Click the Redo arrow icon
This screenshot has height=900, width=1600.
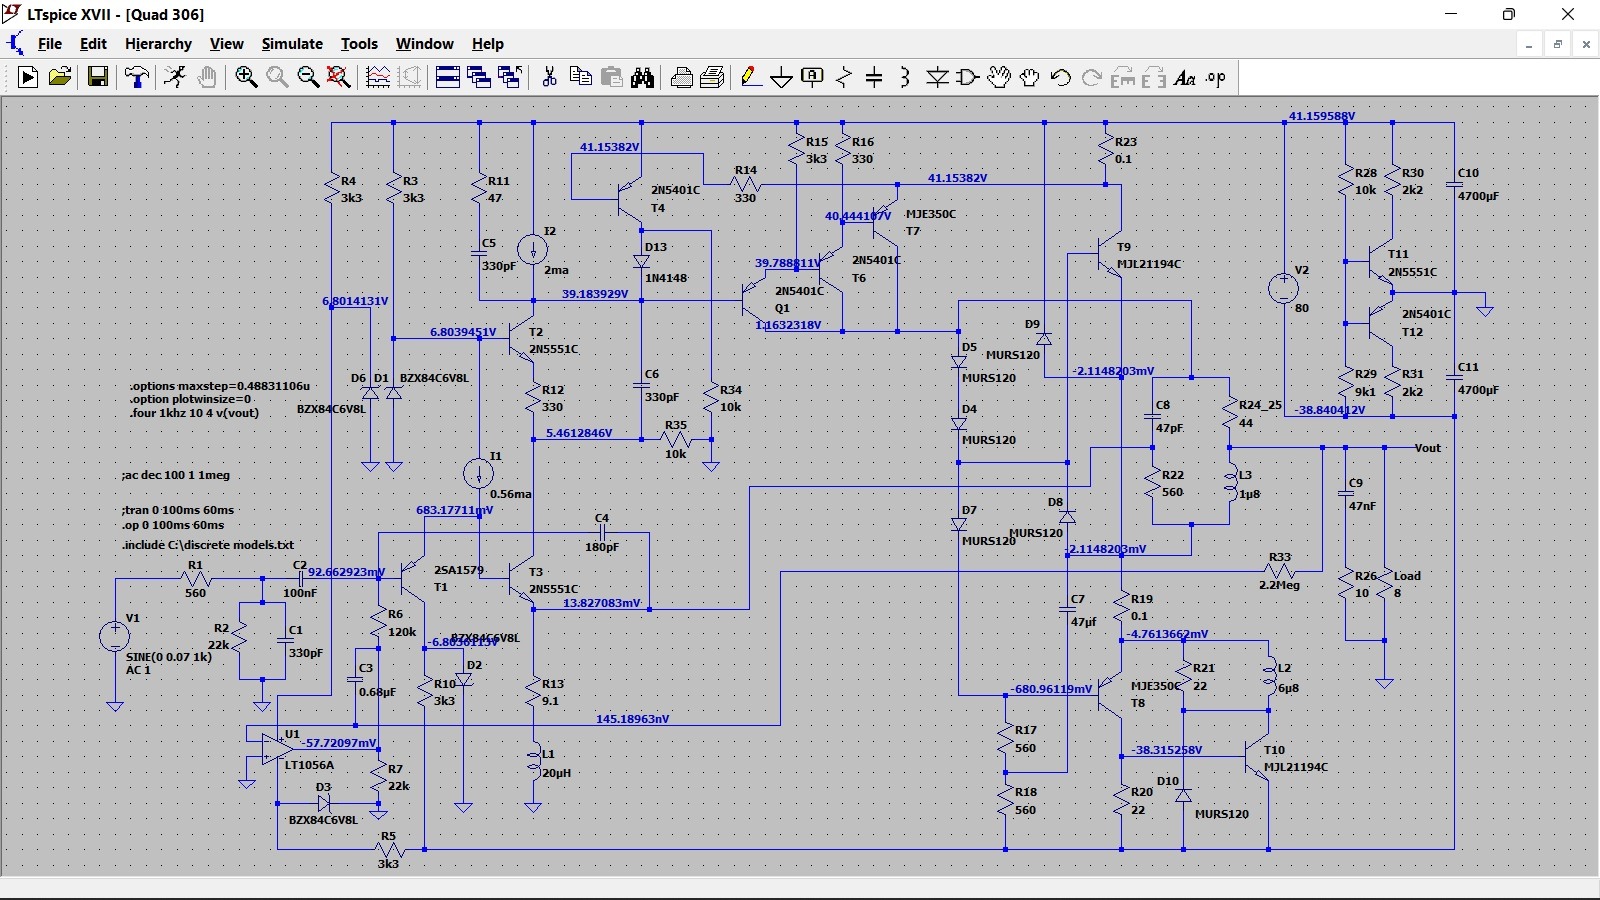pos(1092,77)
